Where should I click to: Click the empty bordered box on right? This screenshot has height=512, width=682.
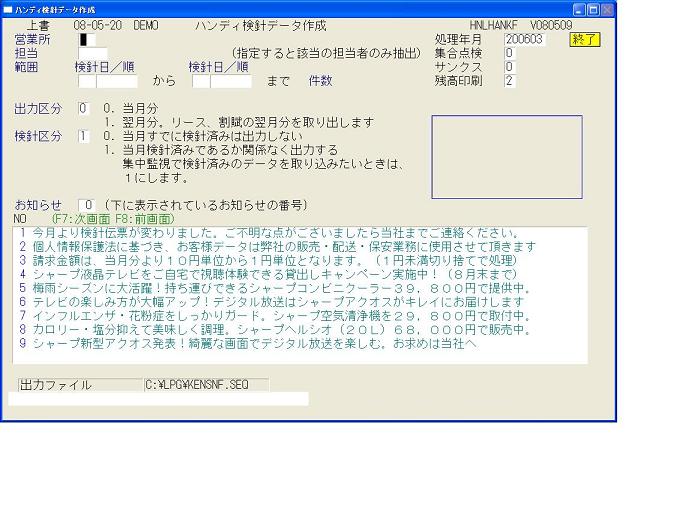507,157
